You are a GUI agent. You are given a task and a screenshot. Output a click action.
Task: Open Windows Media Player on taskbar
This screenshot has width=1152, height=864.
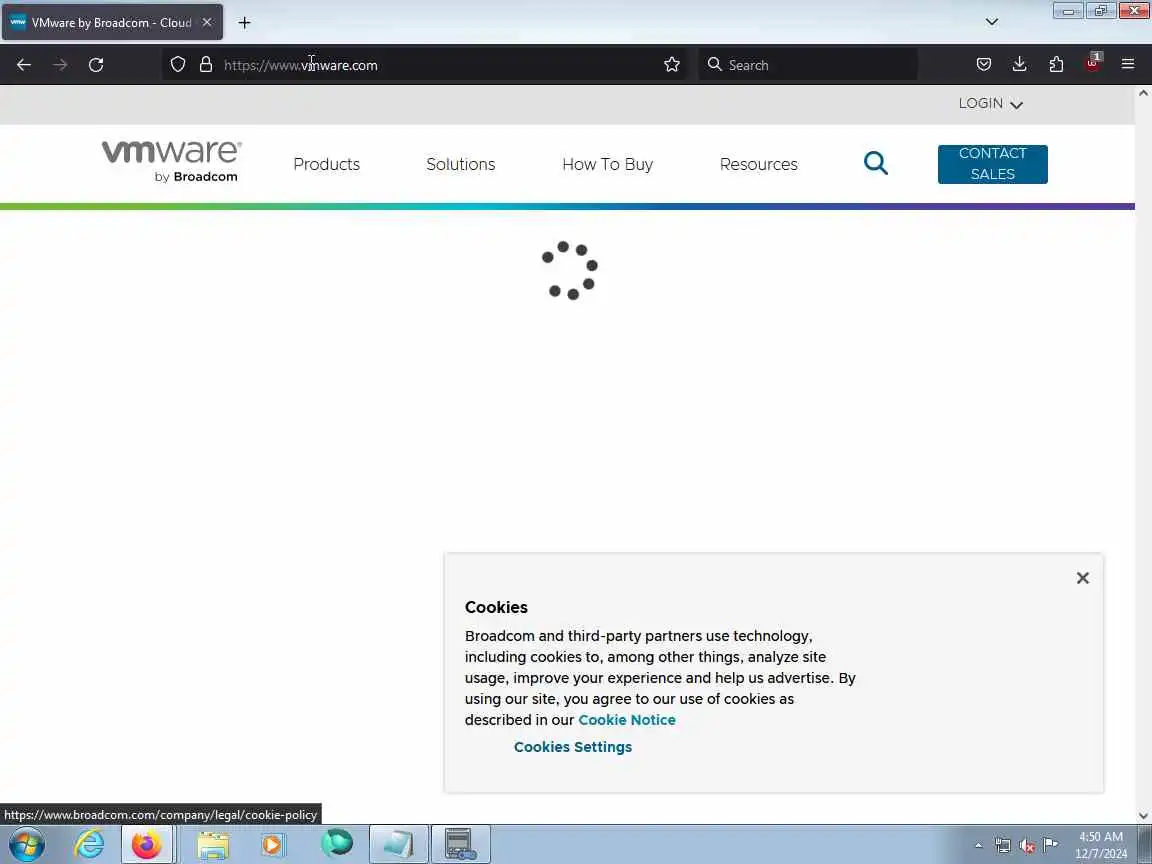pyautogui.click(x=272, y=844)
